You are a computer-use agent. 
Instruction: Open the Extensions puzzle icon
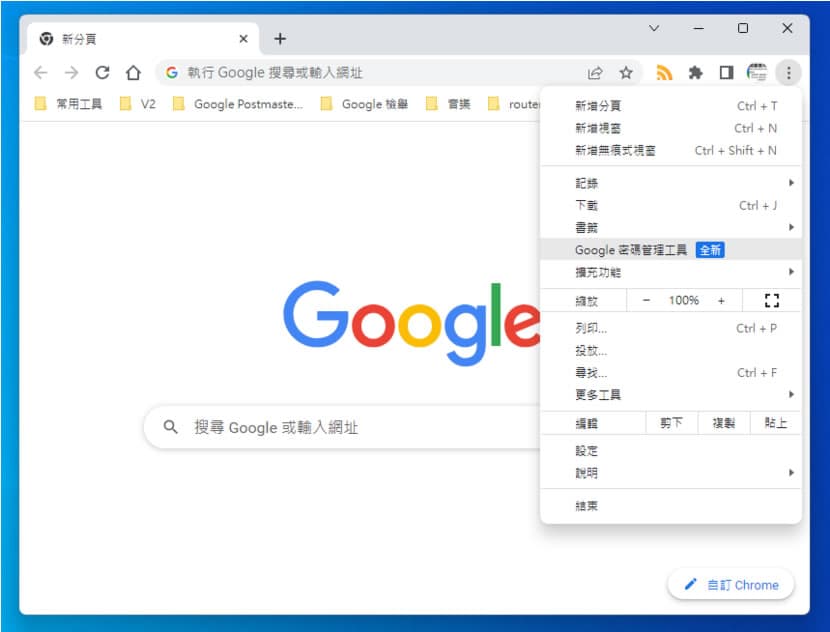tap(695, 73)
